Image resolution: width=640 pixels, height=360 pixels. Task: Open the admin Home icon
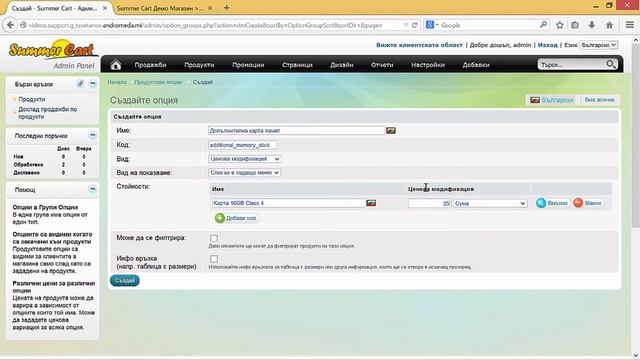click(116, 64)
